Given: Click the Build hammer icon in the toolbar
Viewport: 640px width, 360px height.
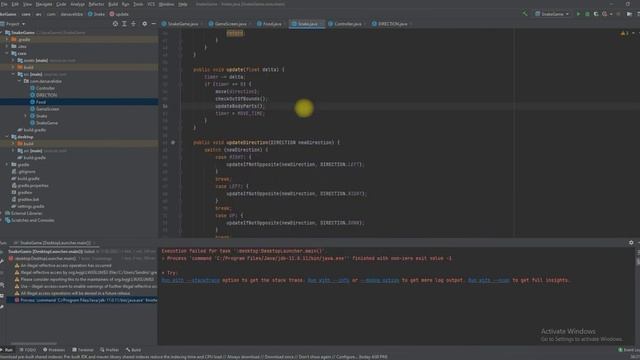Looking at the screenshot, I should (525, 14).
